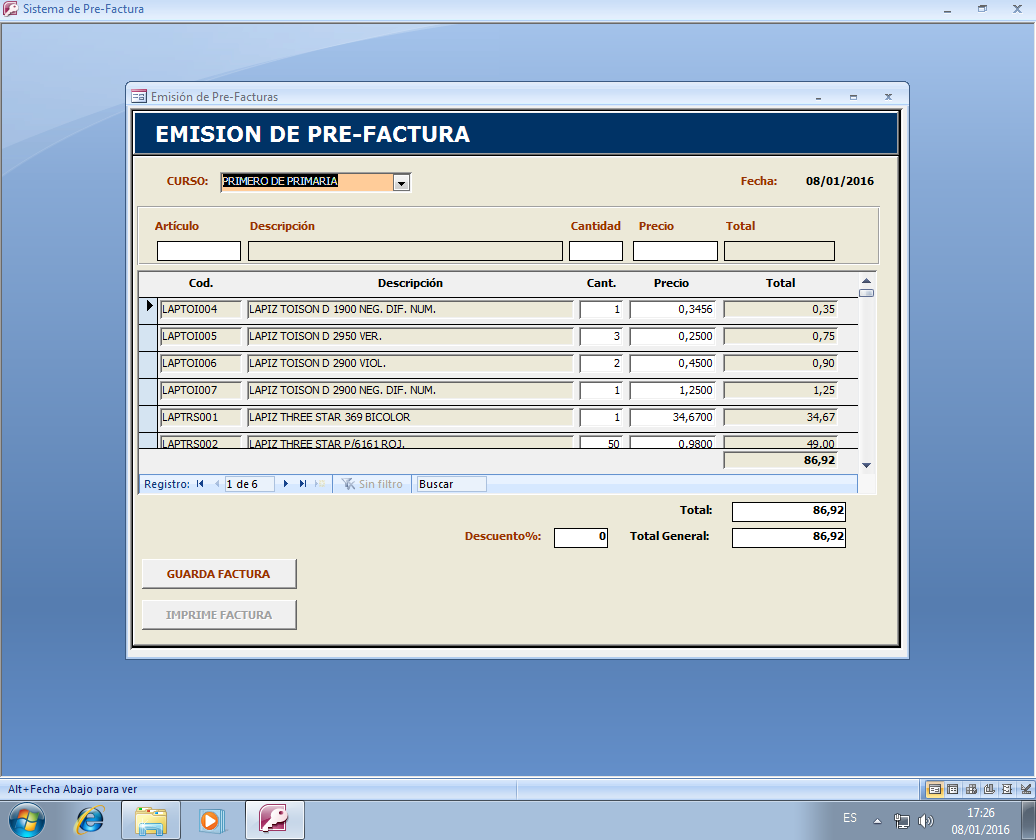Open Windows Media Player from the taskbar
1036x840 pixels.
[x=213, y=818]
